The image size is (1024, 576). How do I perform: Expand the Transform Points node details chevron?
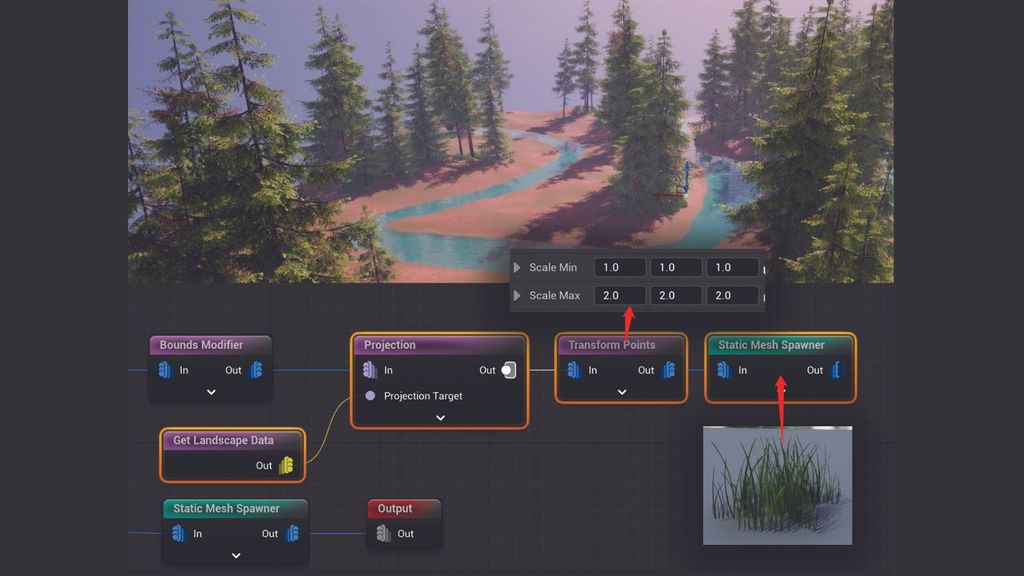[621, 392]
